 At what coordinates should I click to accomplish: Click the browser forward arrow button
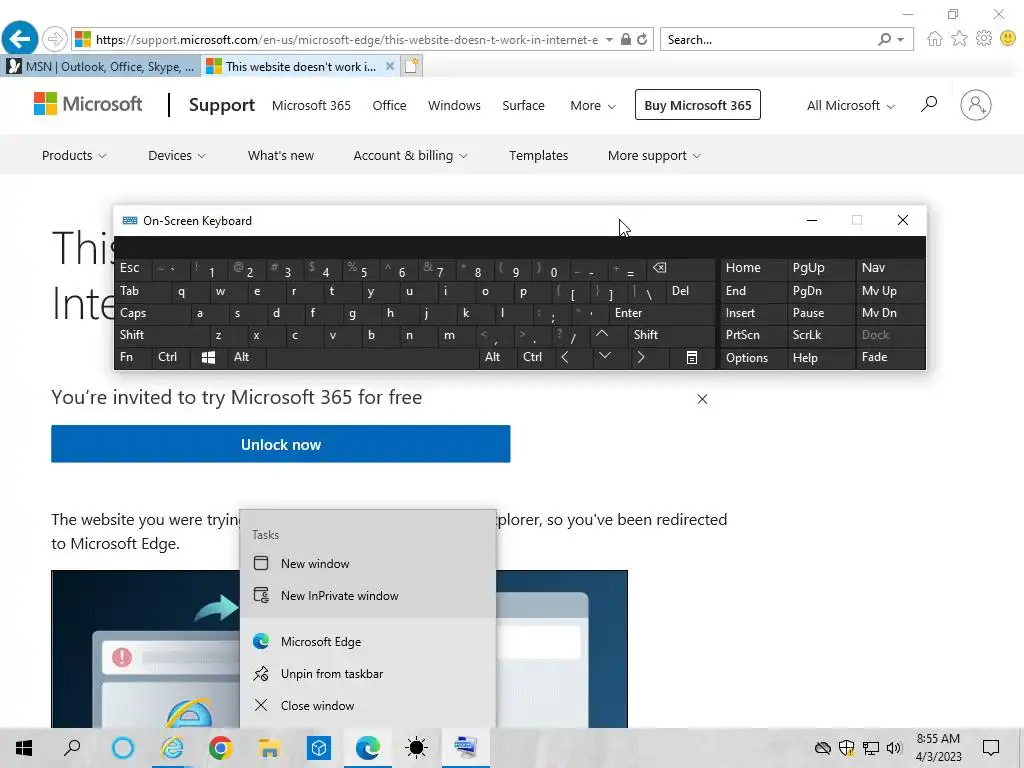pyautogui.click(x=55, y=39)
